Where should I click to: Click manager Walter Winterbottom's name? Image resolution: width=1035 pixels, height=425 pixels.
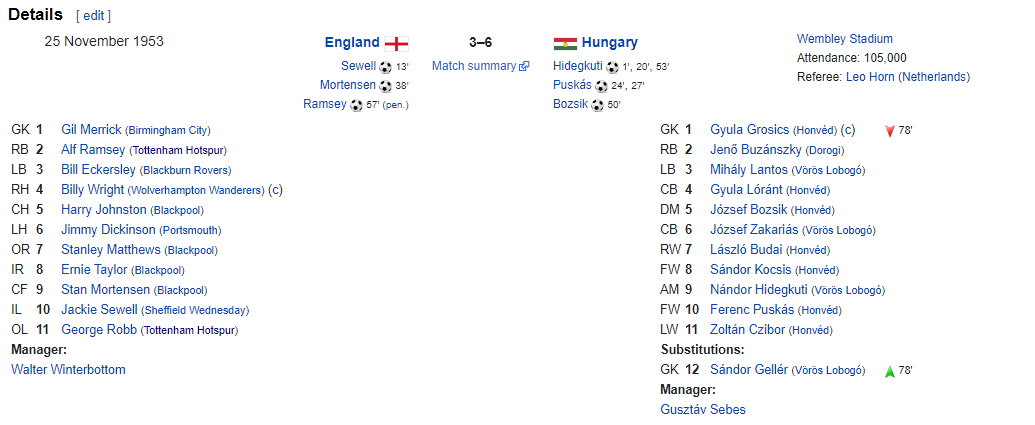(68, 370)
